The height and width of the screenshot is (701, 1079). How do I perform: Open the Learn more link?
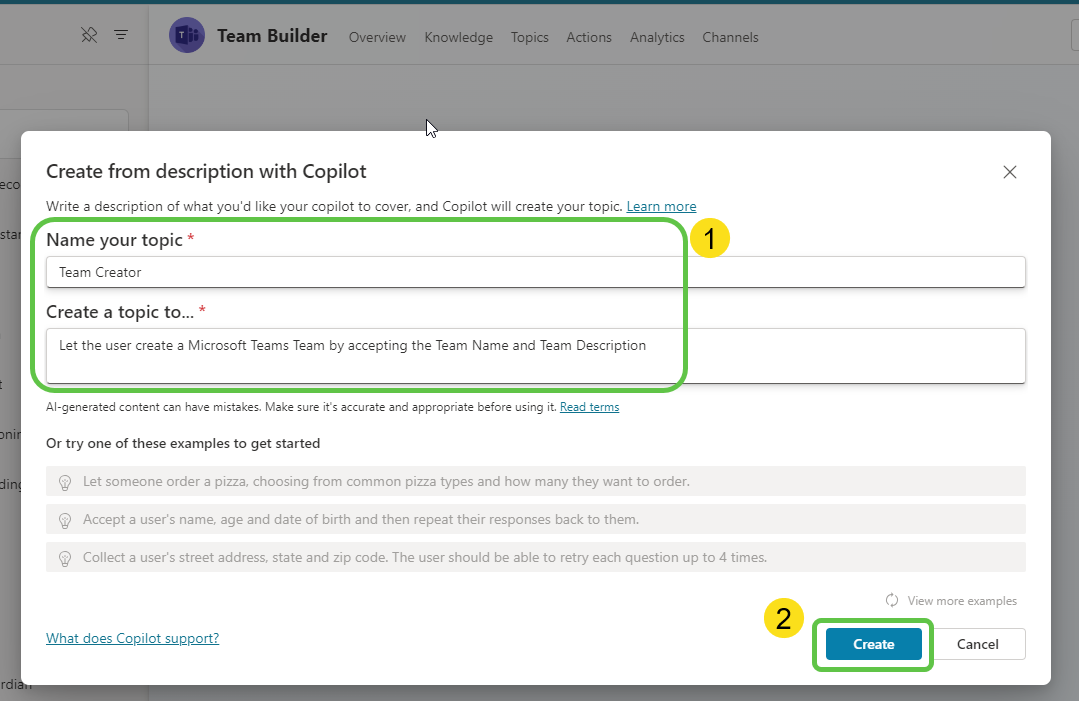point(661,206)
